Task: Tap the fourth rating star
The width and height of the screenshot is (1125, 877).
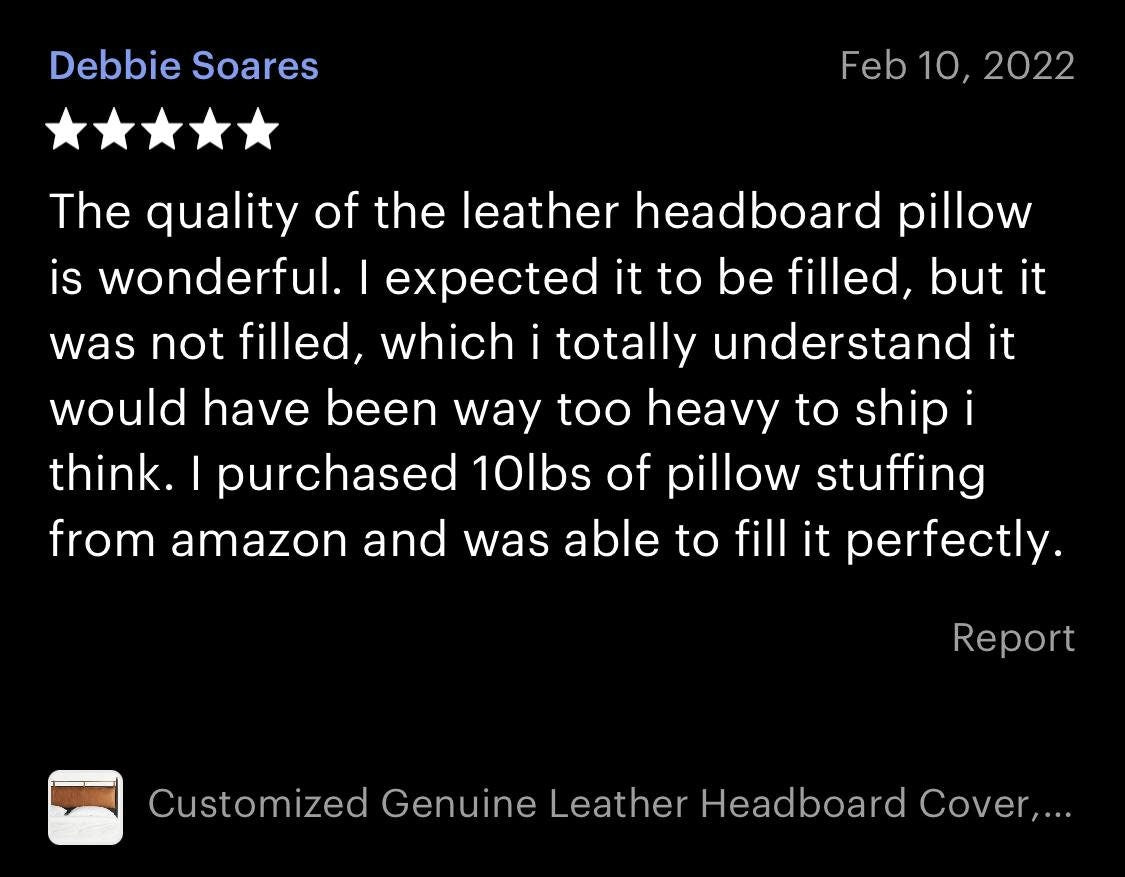Action: coord(210,129)
